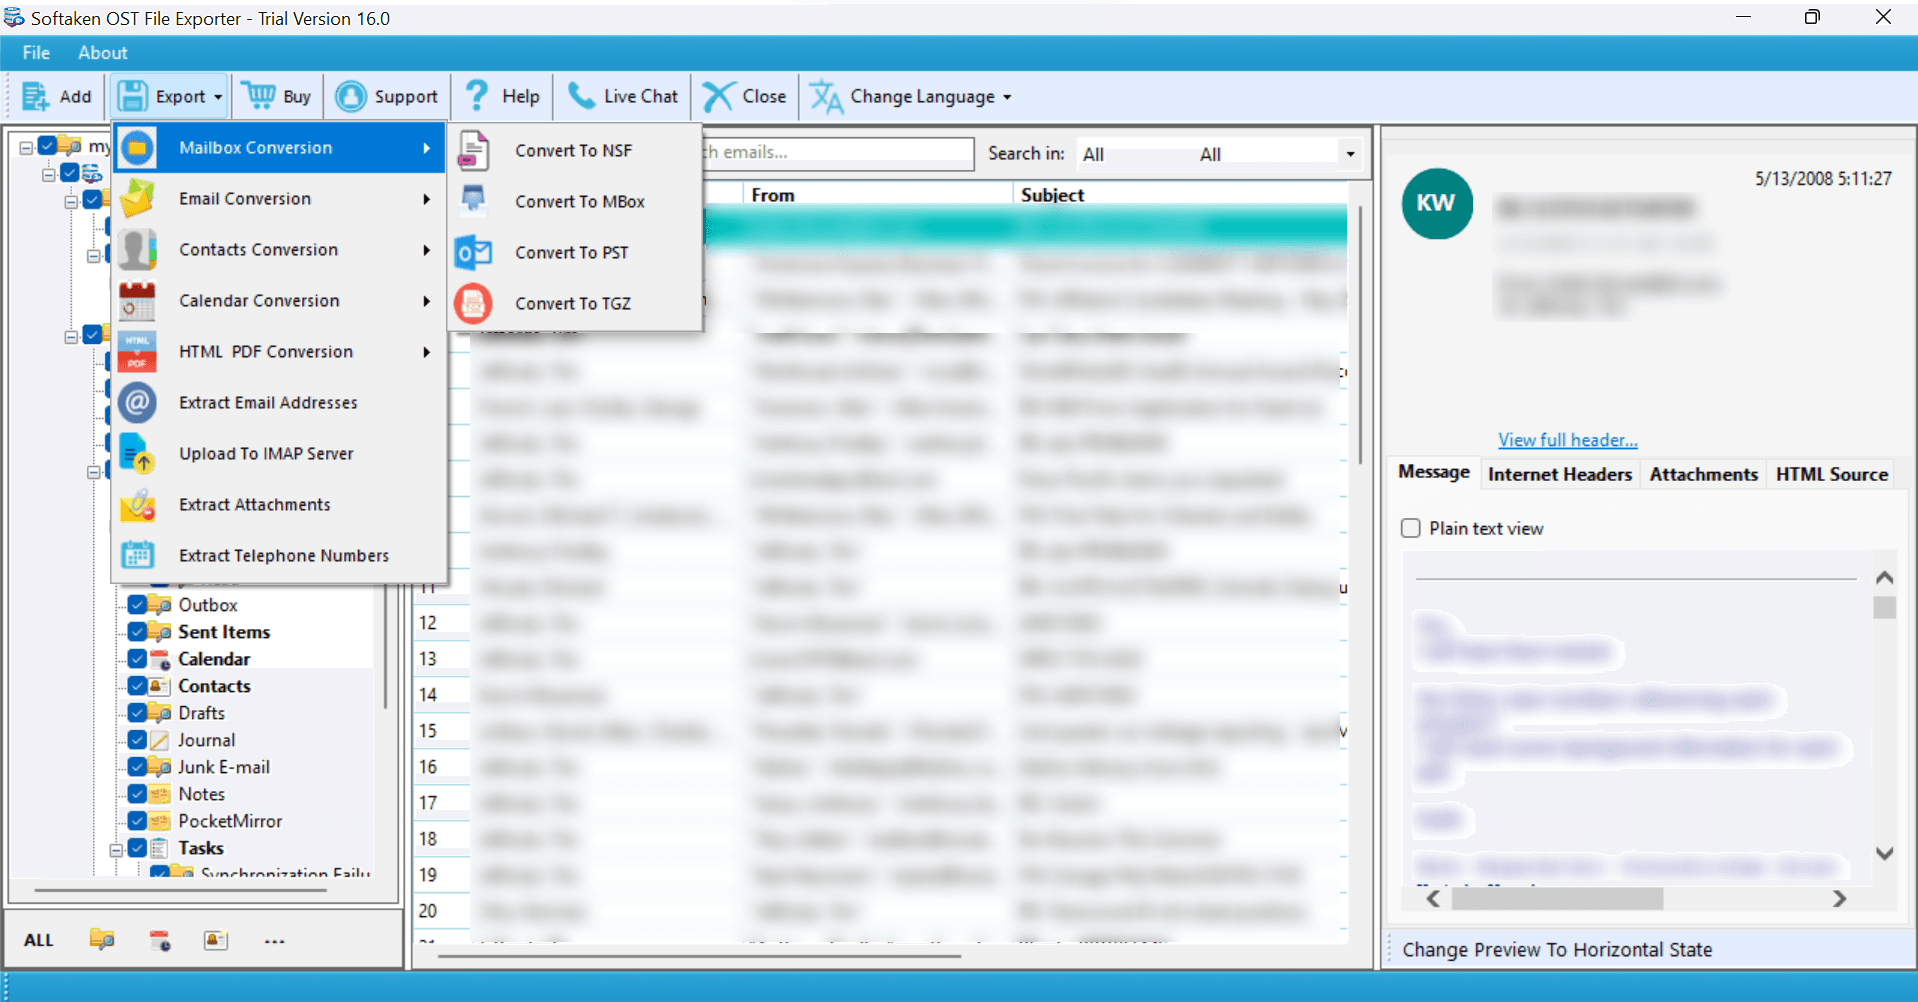This screenshot has width=1918, height=1002.
Task: Uncheck the Drafts folder checkbox
Action: click(x=138, y=713)
